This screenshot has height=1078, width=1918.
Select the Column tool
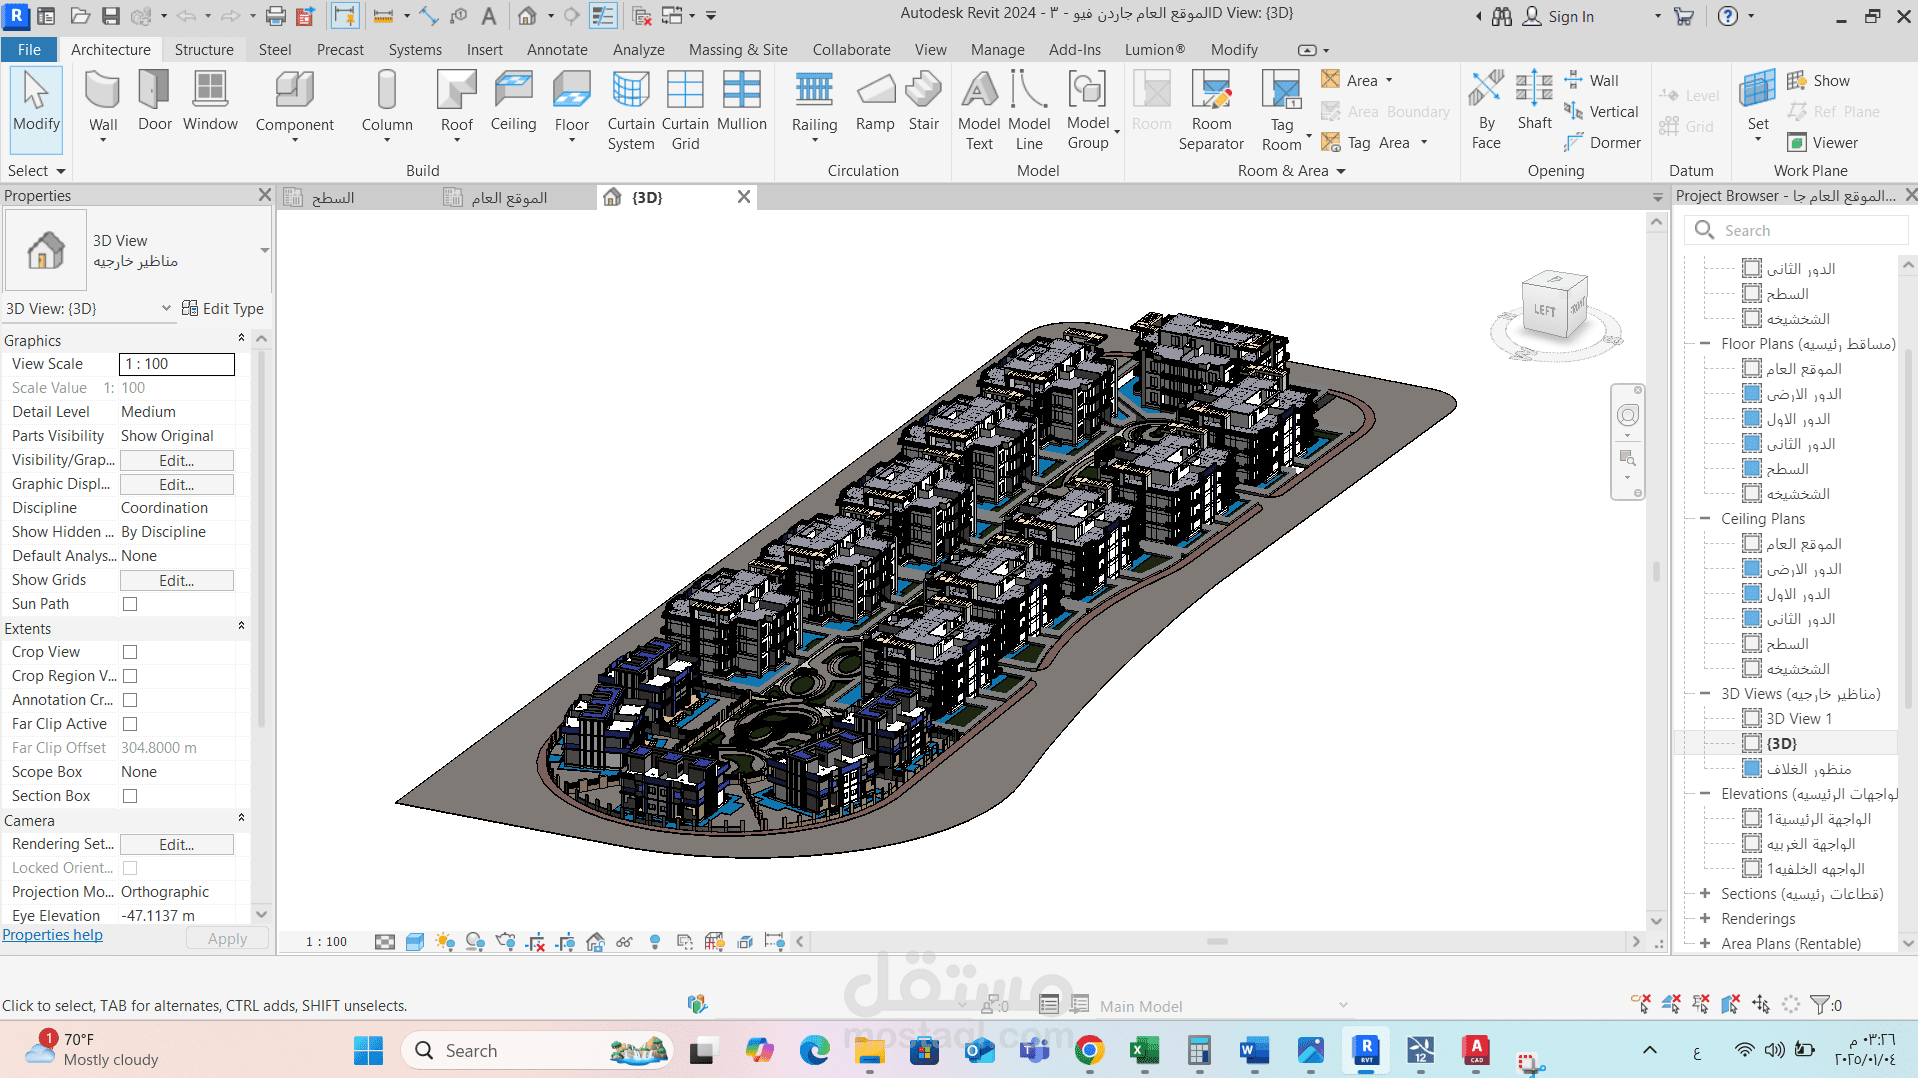pos(387,104)
